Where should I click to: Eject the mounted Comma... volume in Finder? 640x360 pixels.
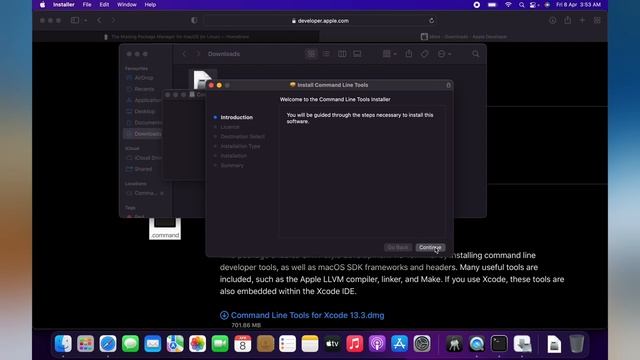pyautogui.click(x=162, y=193)
